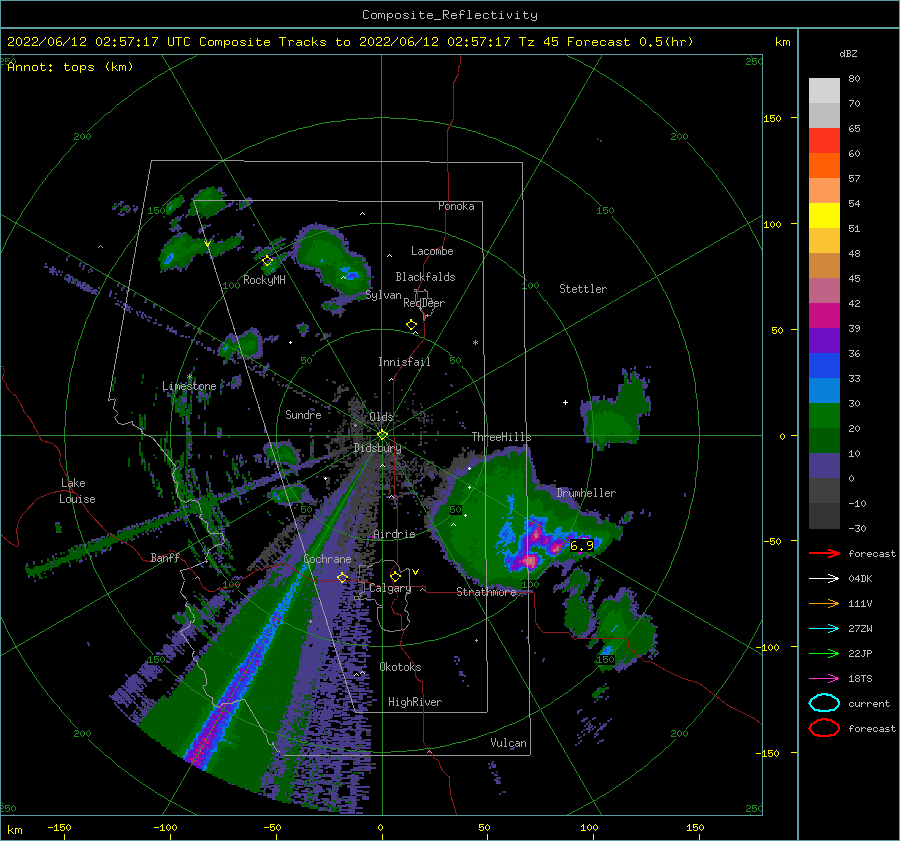Click the RedDeer city label
The image size is (900, 841).
[x=424, y=303]
